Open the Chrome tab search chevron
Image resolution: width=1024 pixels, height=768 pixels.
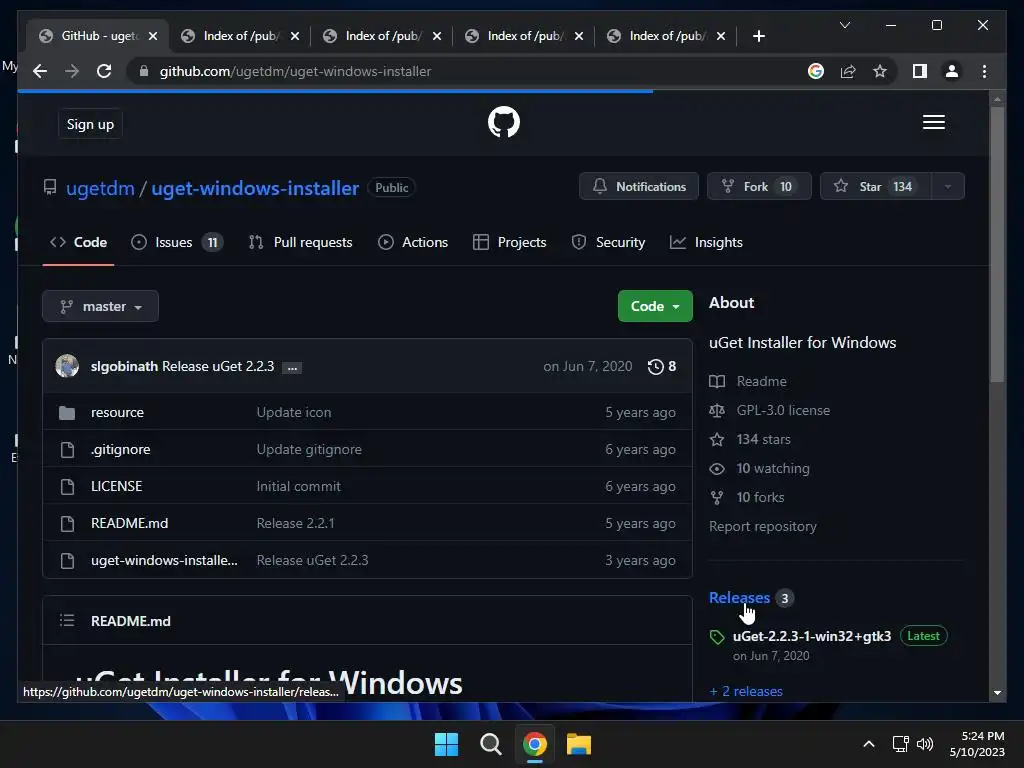click(x=844, y=25)
